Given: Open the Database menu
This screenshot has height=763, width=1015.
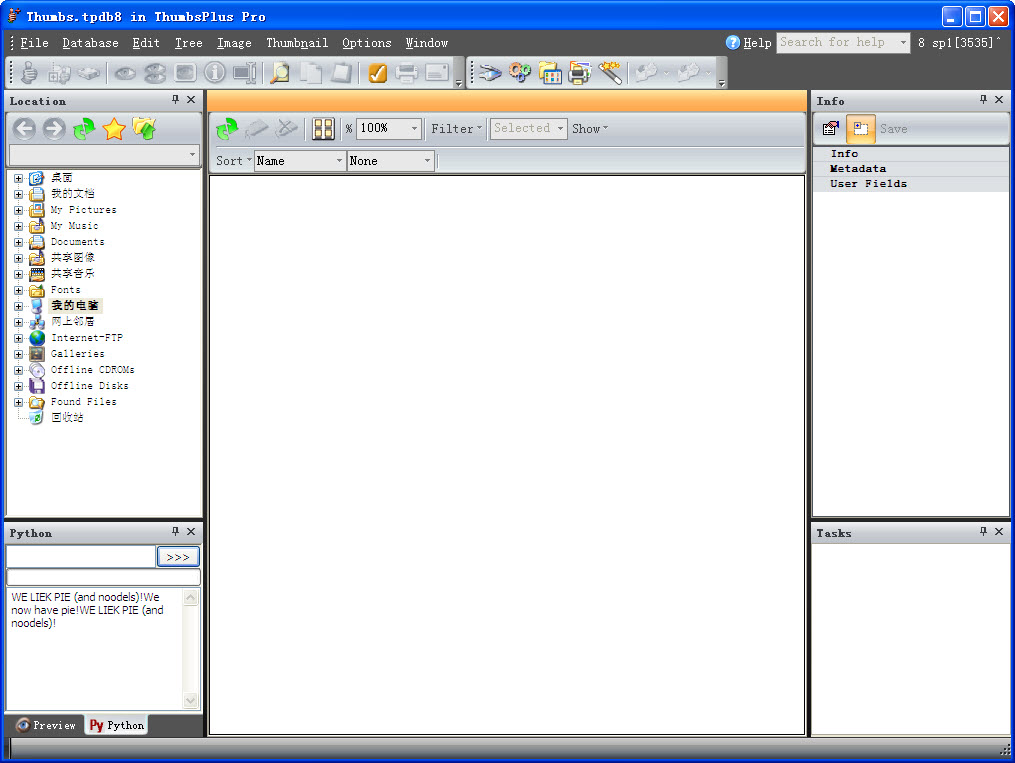Looking at the screenshot, I should 90,43.
